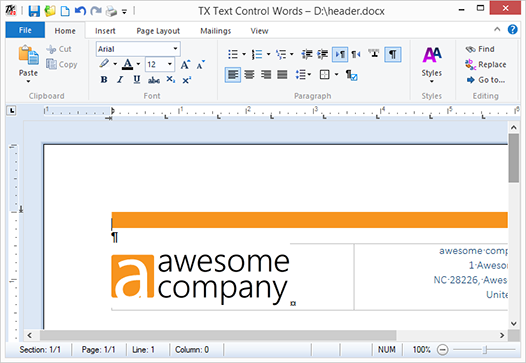Image resolution: width=526 pixels, height=363 pixels.
Task: Open help with the question mark icon
Action: [512, 30]
